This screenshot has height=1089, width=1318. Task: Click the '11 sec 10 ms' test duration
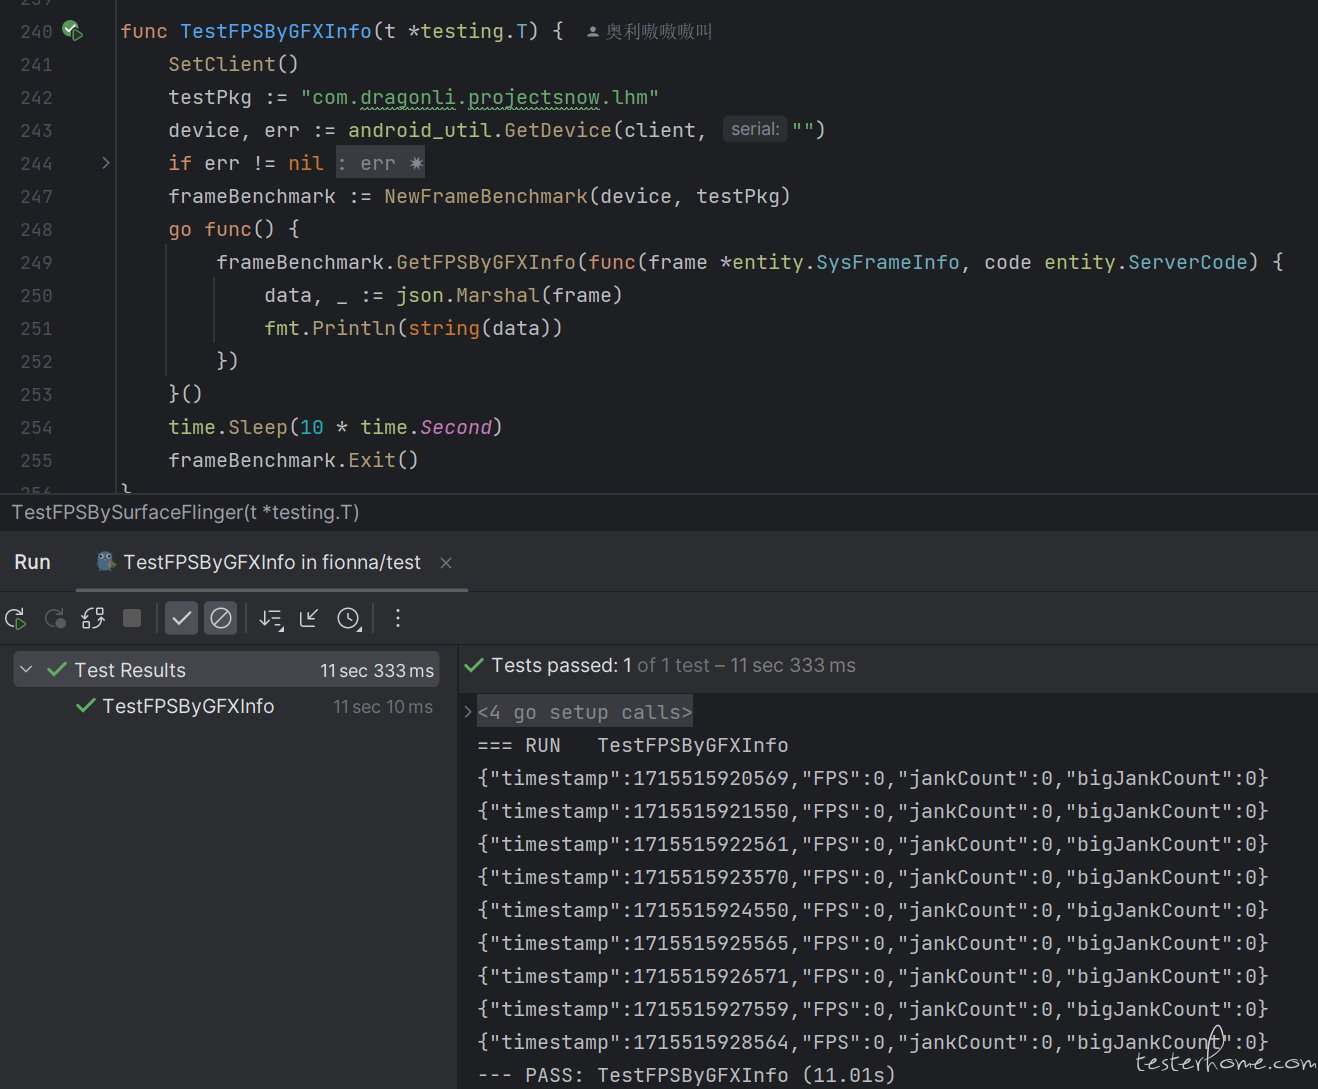tap(383, 707)
